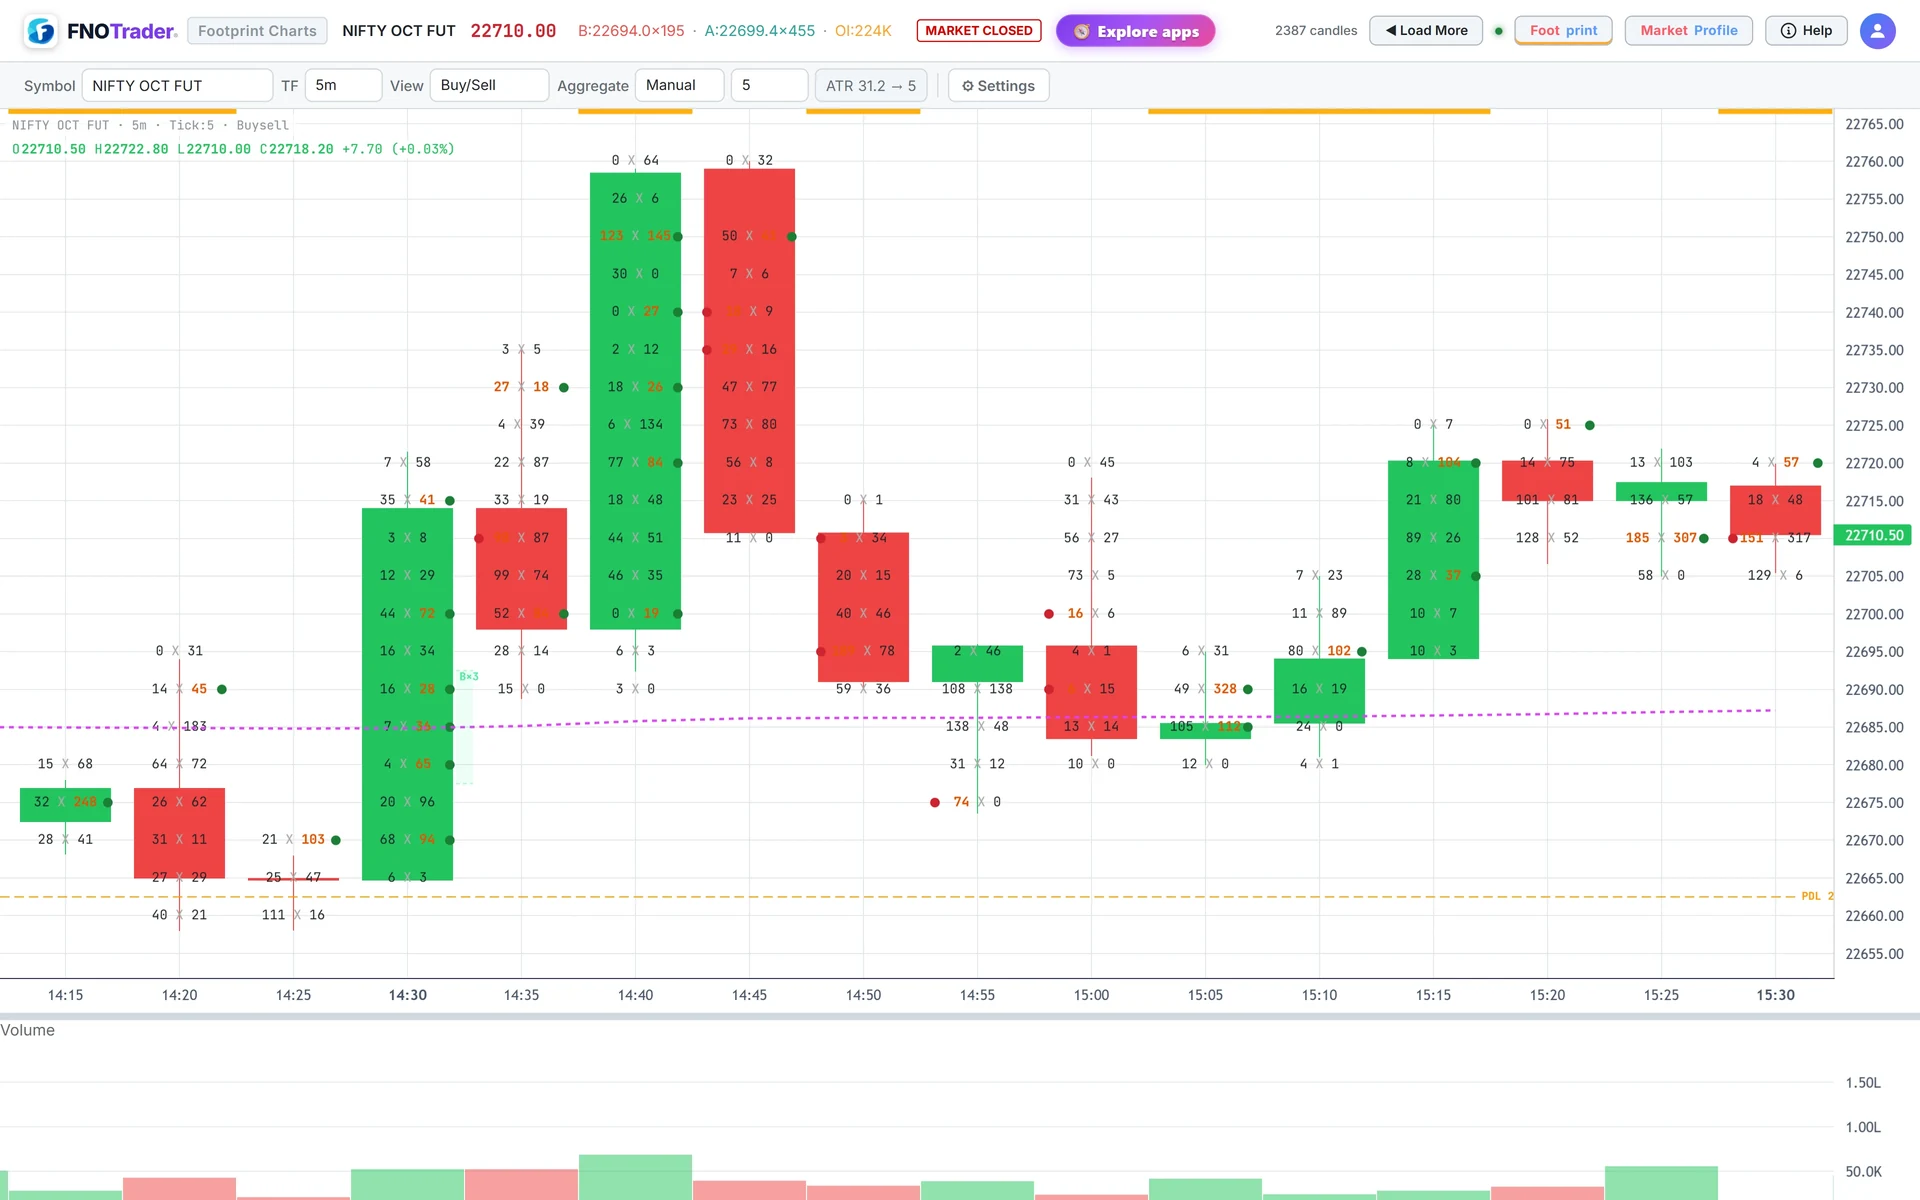Click the green live status dot

coord(1498,31)
